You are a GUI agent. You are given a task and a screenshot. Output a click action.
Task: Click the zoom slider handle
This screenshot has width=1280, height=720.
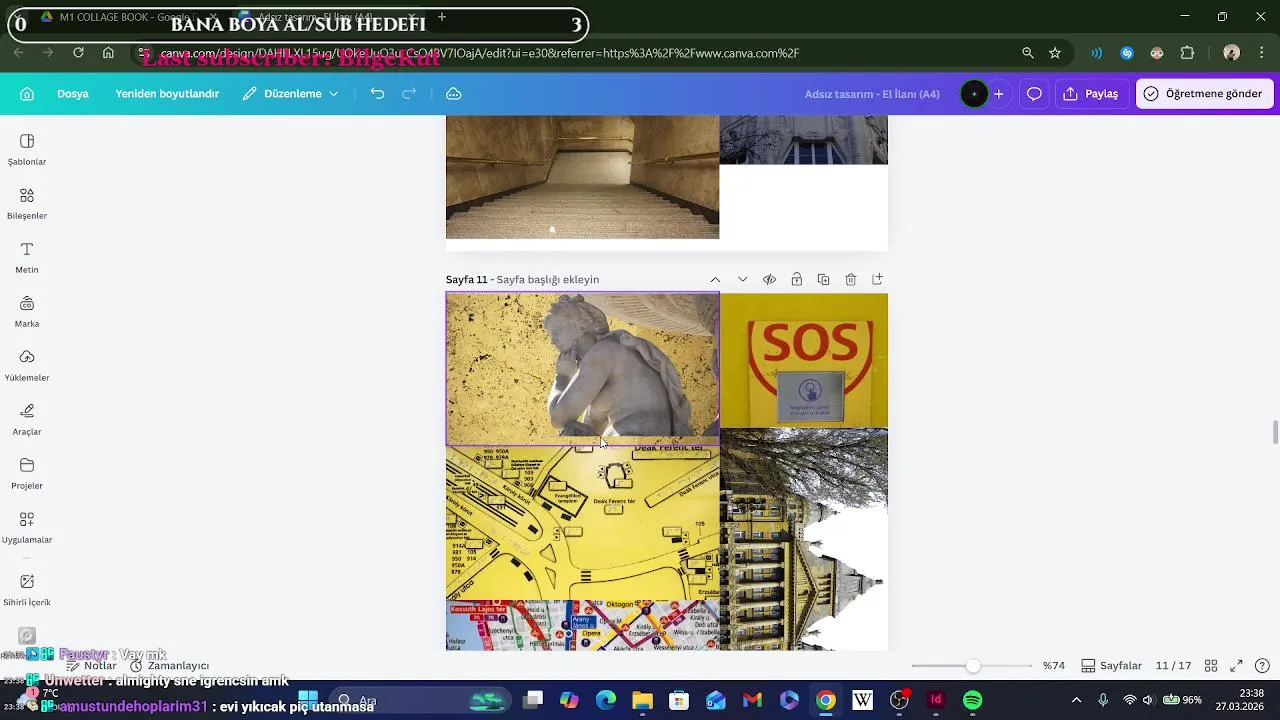click(973, 666)
